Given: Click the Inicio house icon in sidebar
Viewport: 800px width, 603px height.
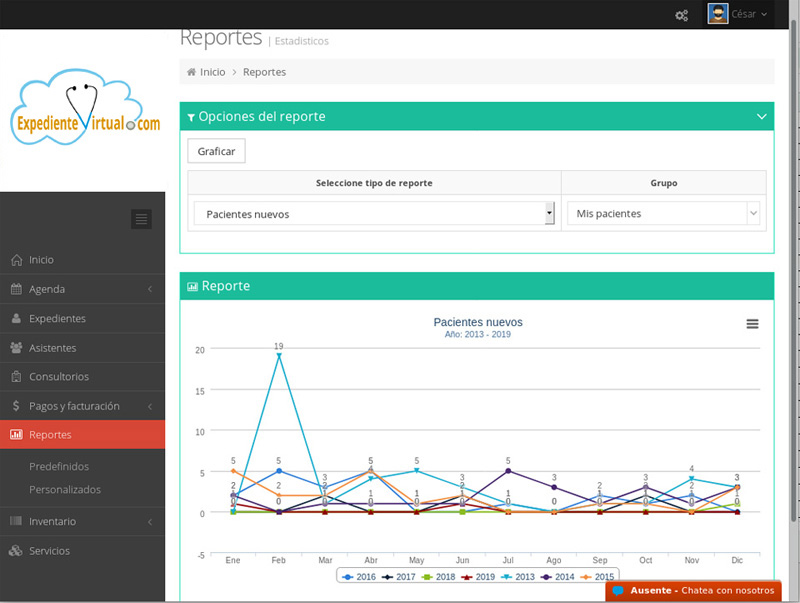Looking at the screenshot, I should 16,260.
